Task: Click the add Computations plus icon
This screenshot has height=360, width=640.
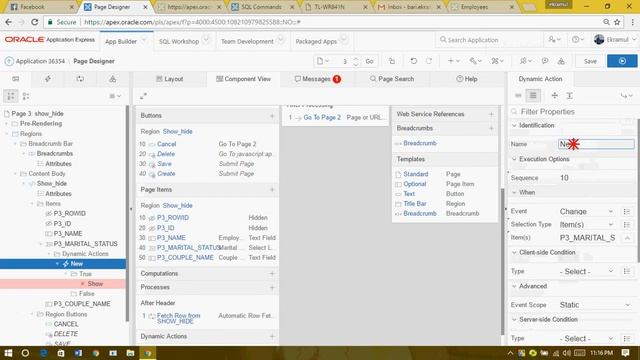Action: 272,273
